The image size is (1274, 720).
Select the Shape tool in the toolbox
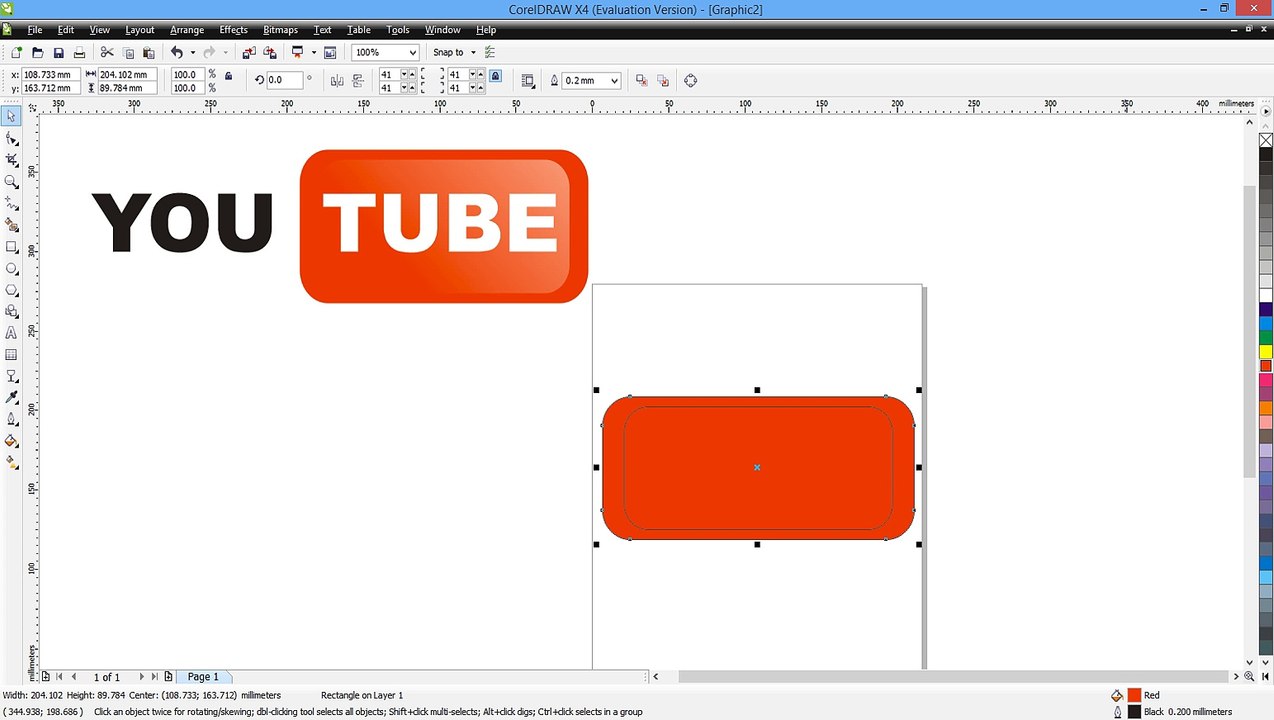point(11,139)
